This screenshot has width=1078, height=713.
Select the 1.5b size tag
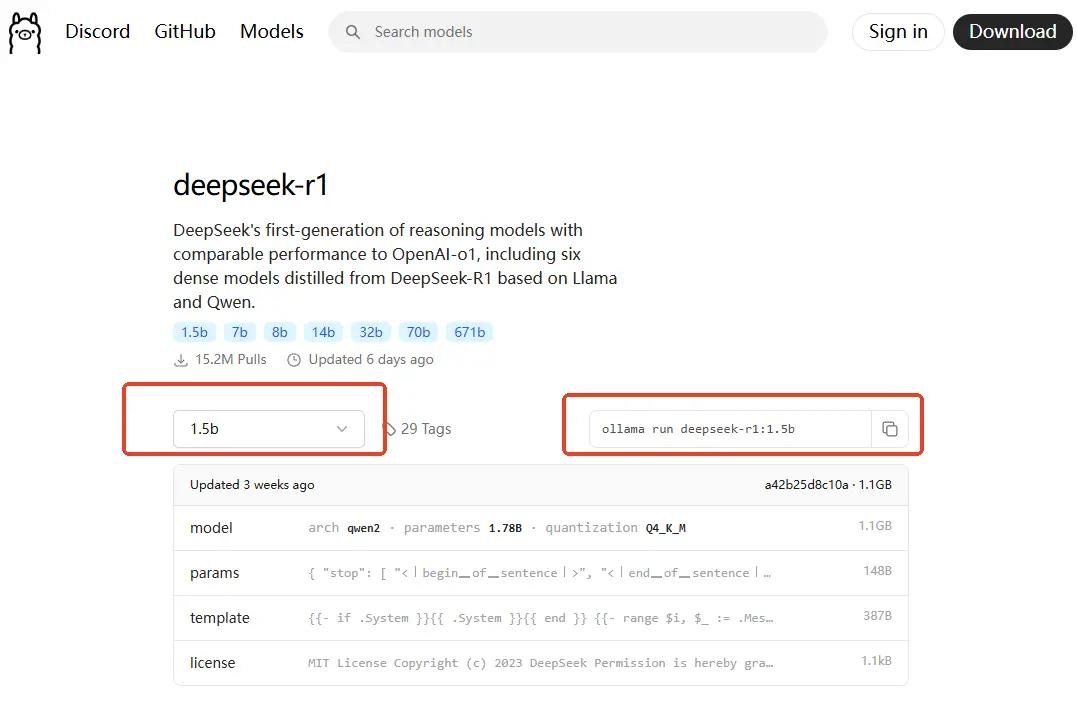(x=195, y=332)
